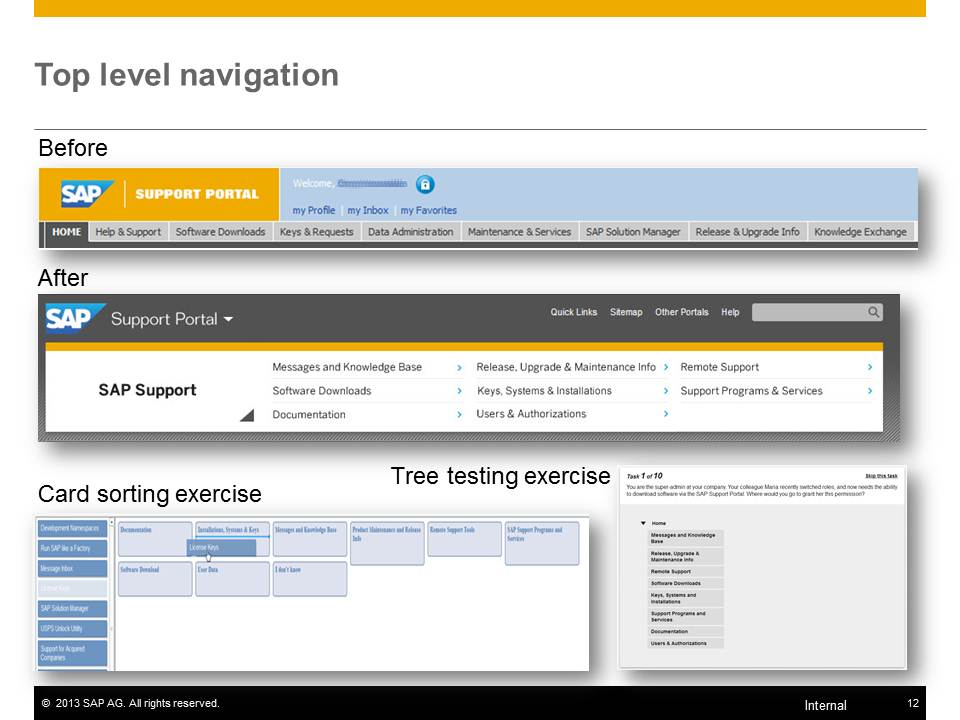Click chevron beside Documentation in the After menu
The image size is (960, 720).
[459, 414]
